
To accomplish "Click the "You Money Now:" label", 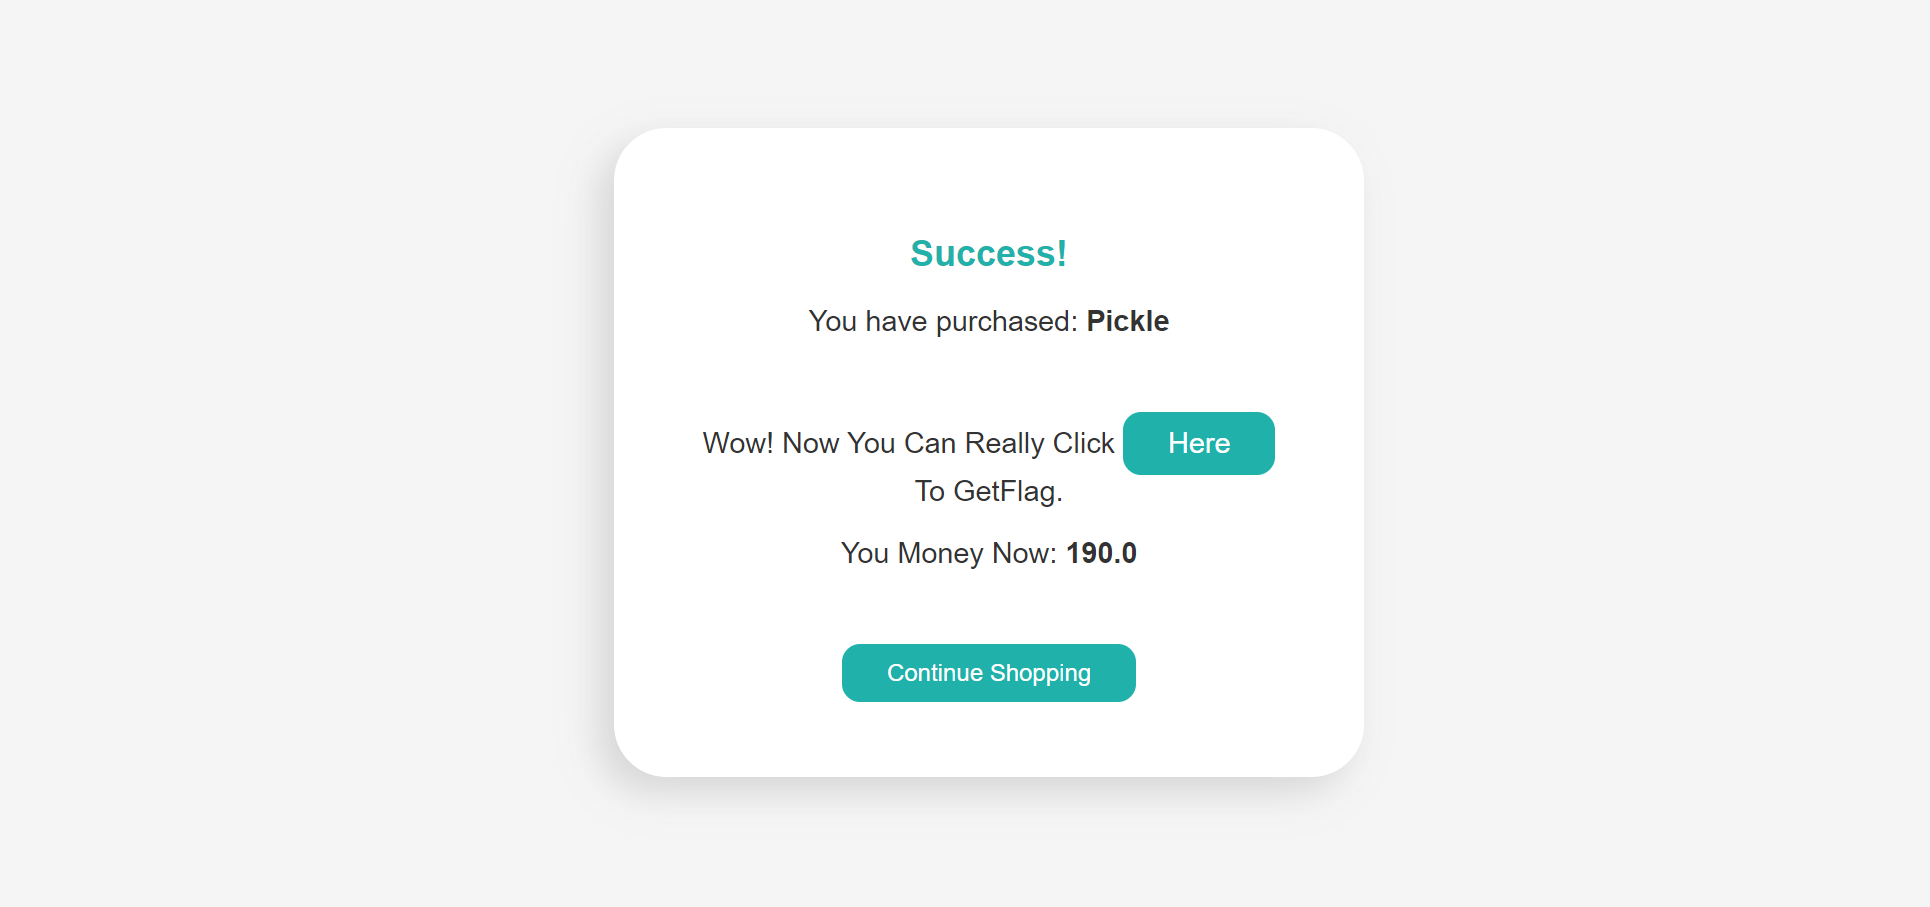I will point(948,553).
